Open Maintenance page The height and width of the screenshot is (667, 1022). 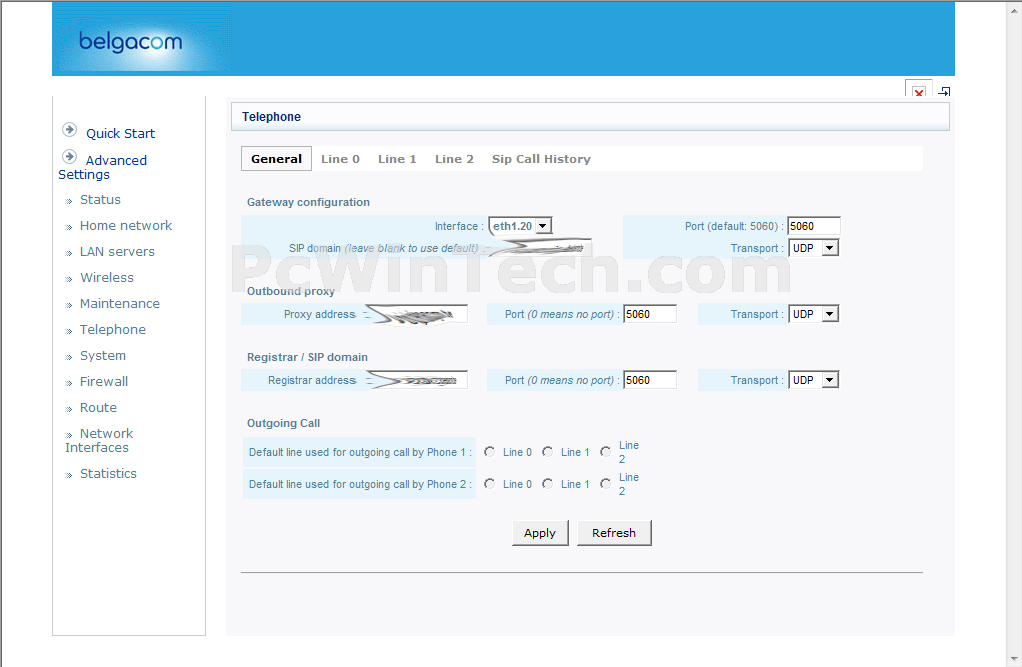120,304
